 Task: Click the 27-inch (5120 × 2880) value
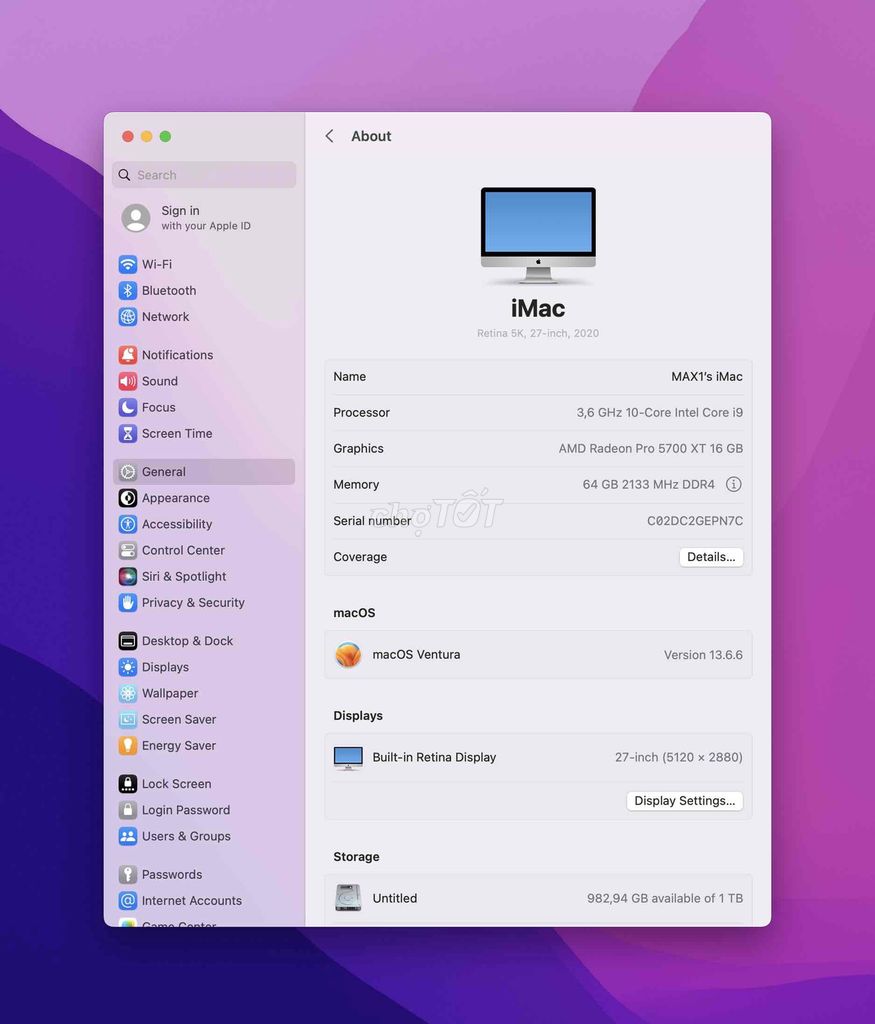point(678,758)
